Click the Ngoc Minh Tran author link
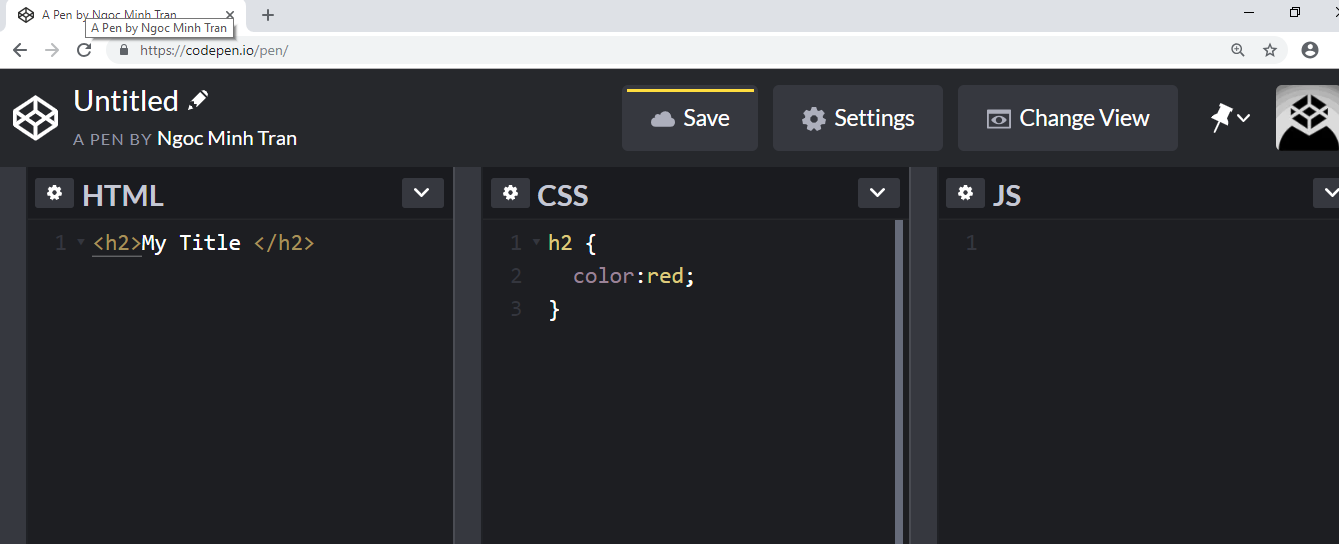Screen dimensions: 1339x544 [227, 138]
